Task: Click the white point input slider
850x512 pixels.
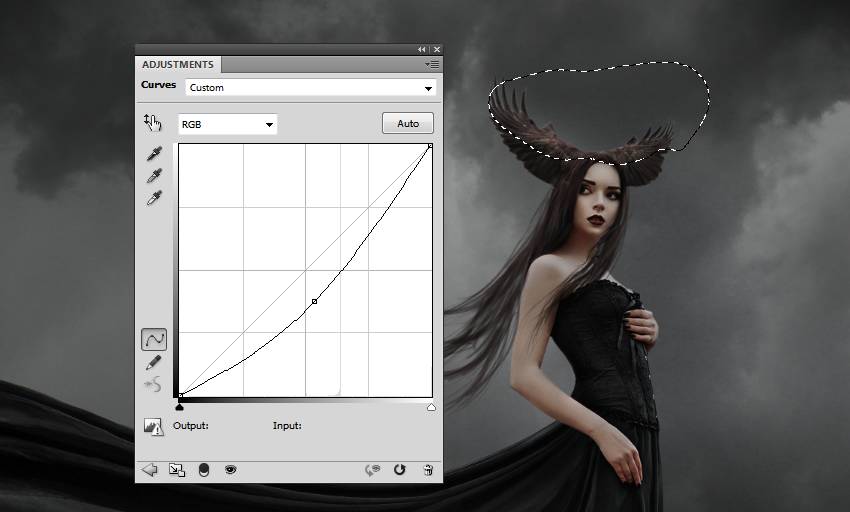Action: [431, 407]
